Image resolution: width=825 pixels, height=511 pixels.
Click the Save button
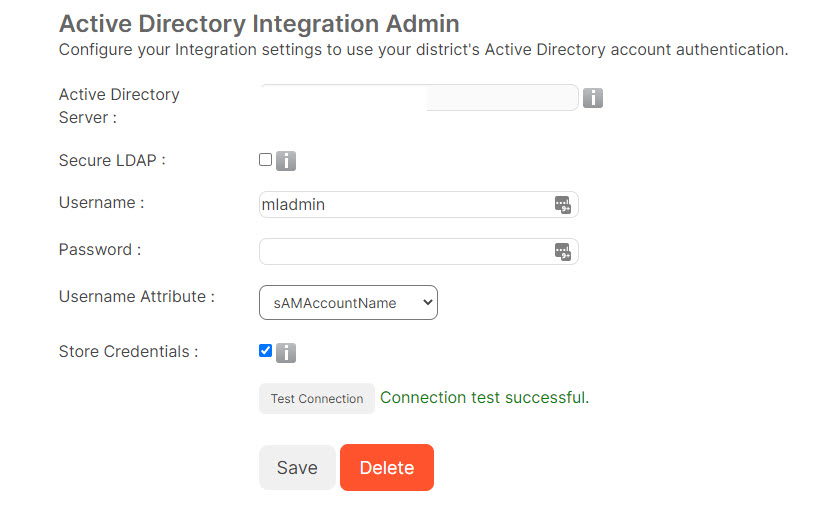tap(297, 467)
